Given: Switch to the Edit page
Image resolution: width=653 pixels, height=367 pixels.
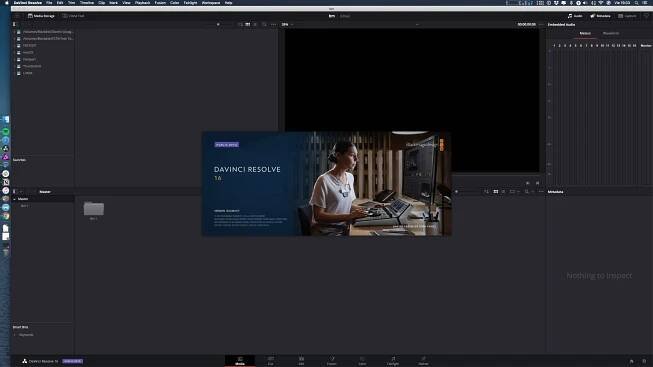Looking at the screenshot, I should 301,361.
